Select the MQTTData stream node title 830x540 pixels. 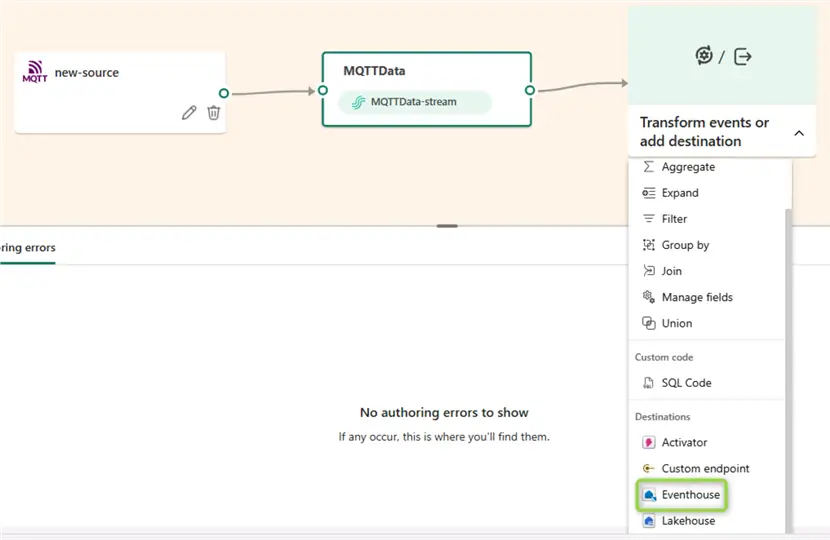(x=374, y=71)
